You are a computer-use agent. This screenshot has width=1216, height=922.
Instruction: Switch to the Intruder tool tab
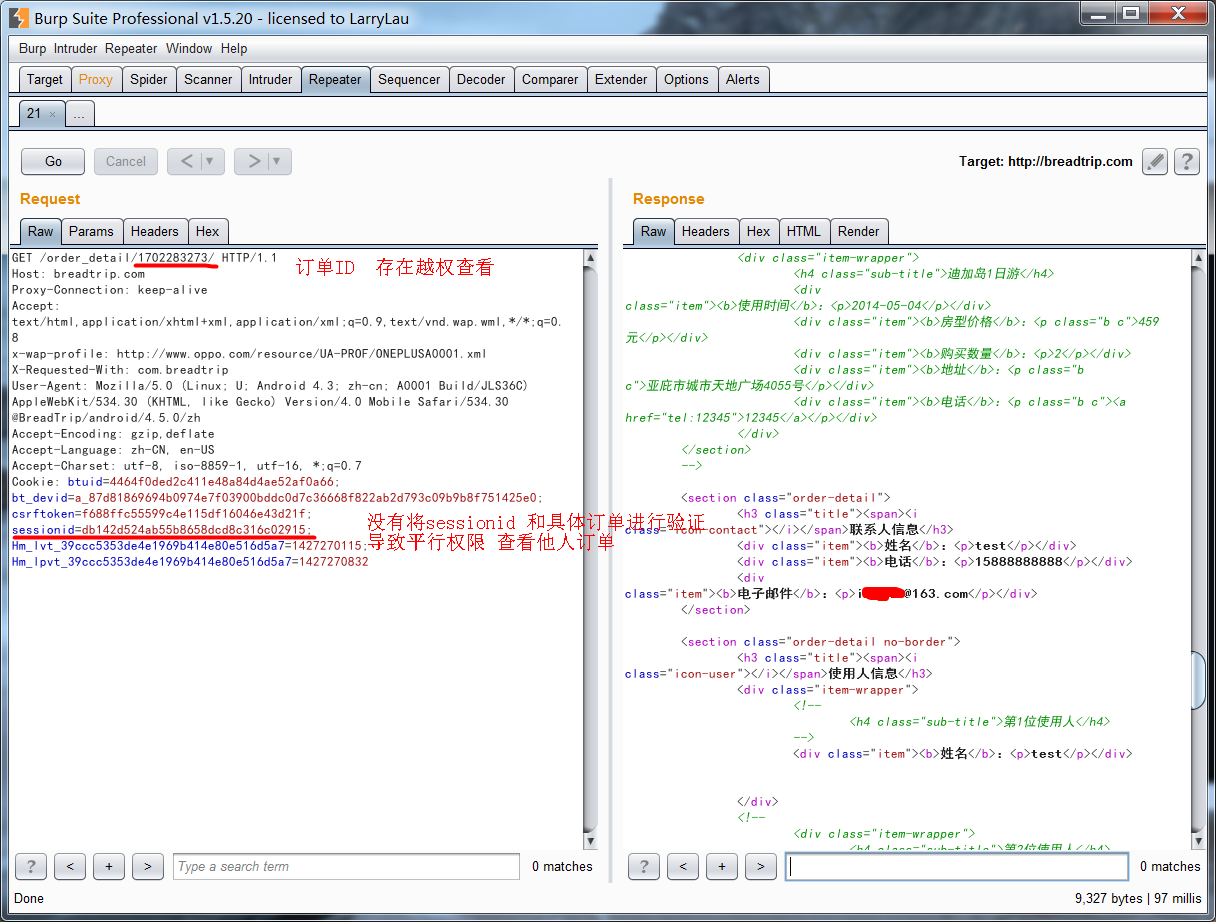(x=271, y=79)
